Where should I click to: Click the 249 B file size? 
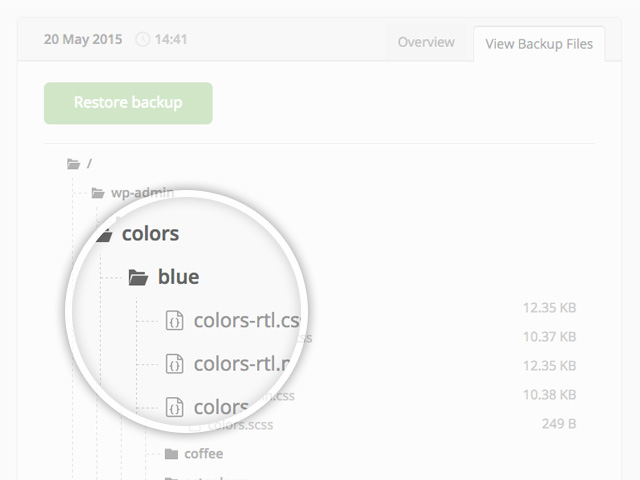click(x=558, y=424)
